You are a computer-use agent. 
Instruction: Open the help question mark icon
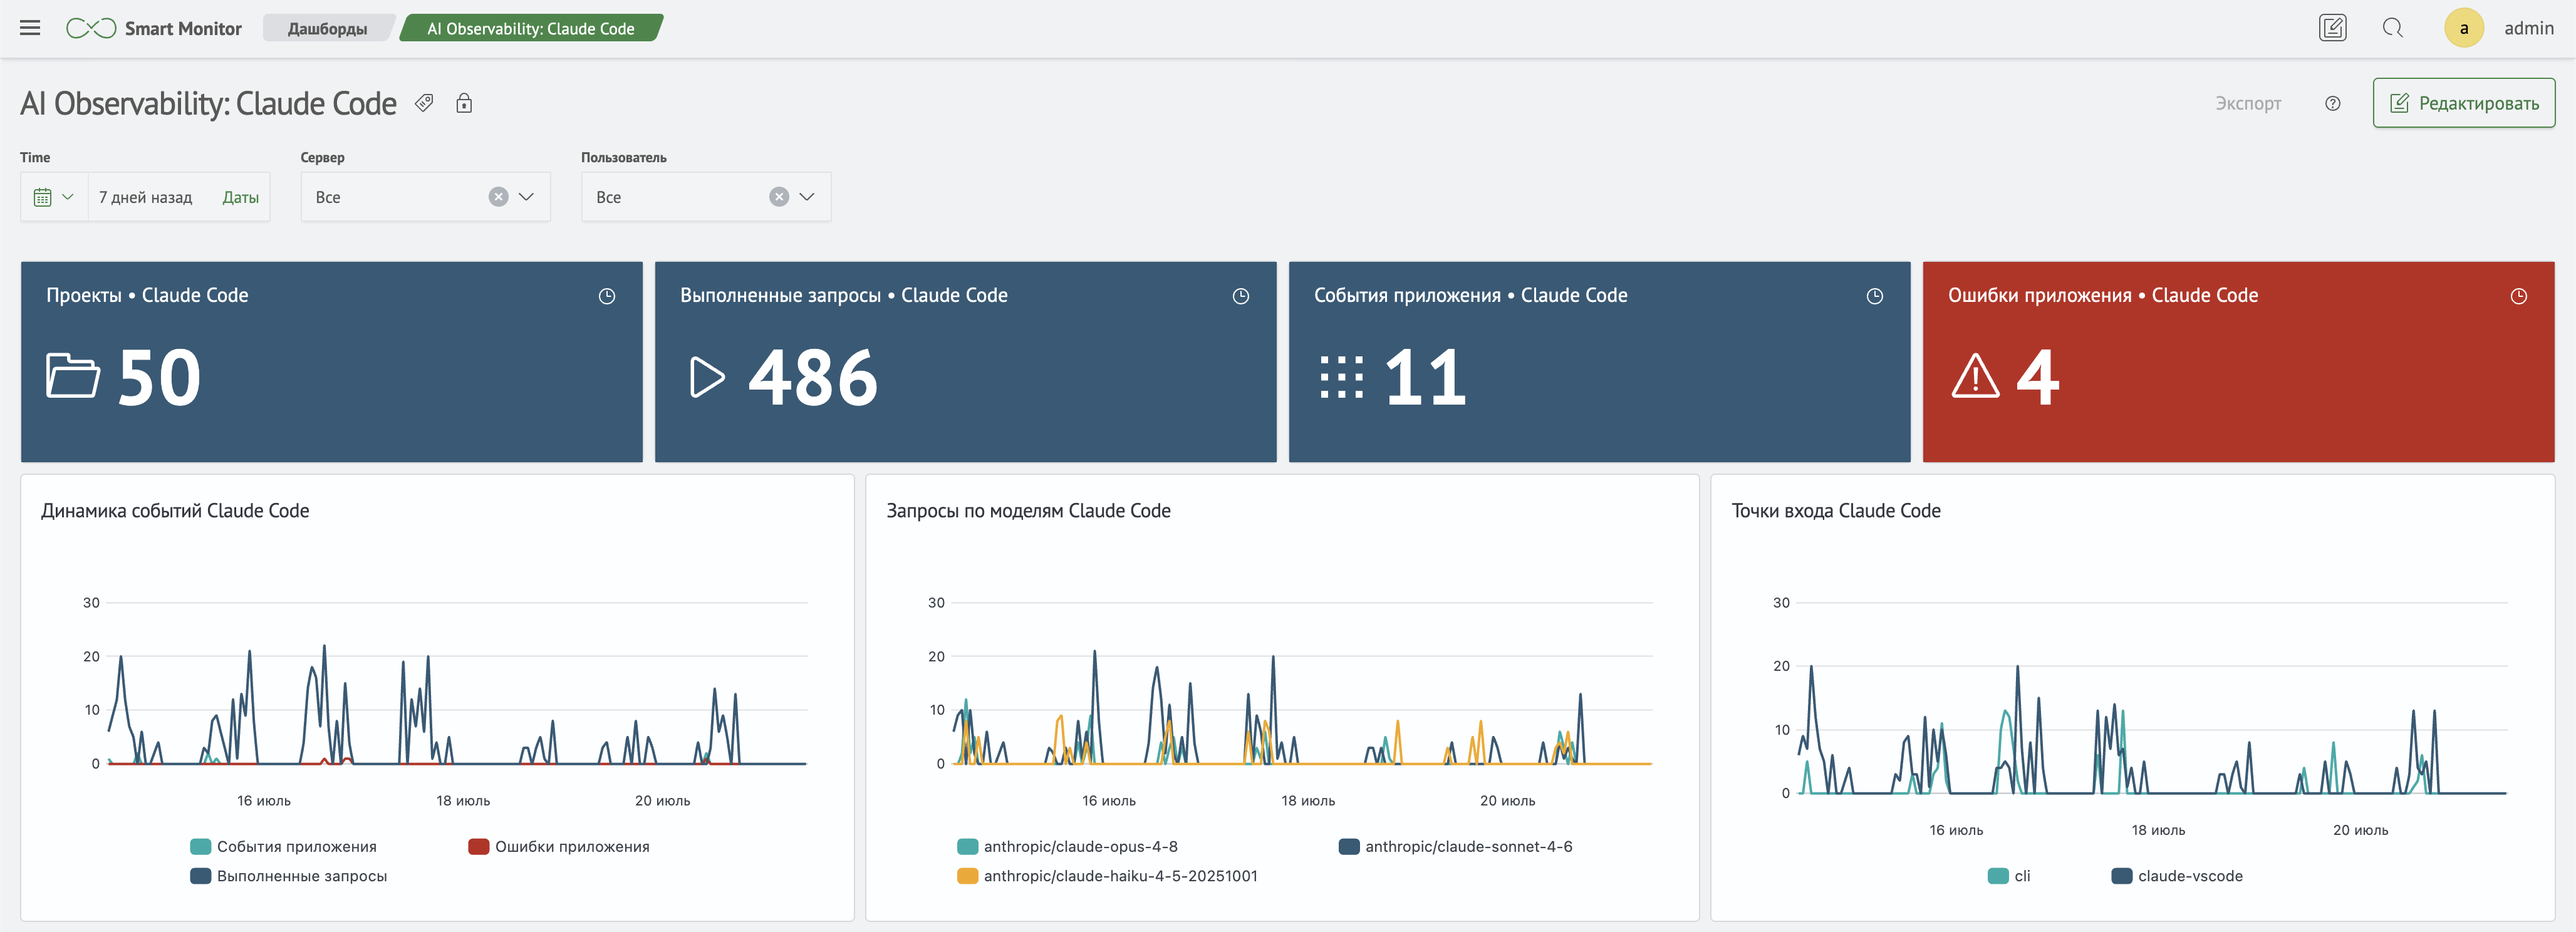click(2333, 103)
